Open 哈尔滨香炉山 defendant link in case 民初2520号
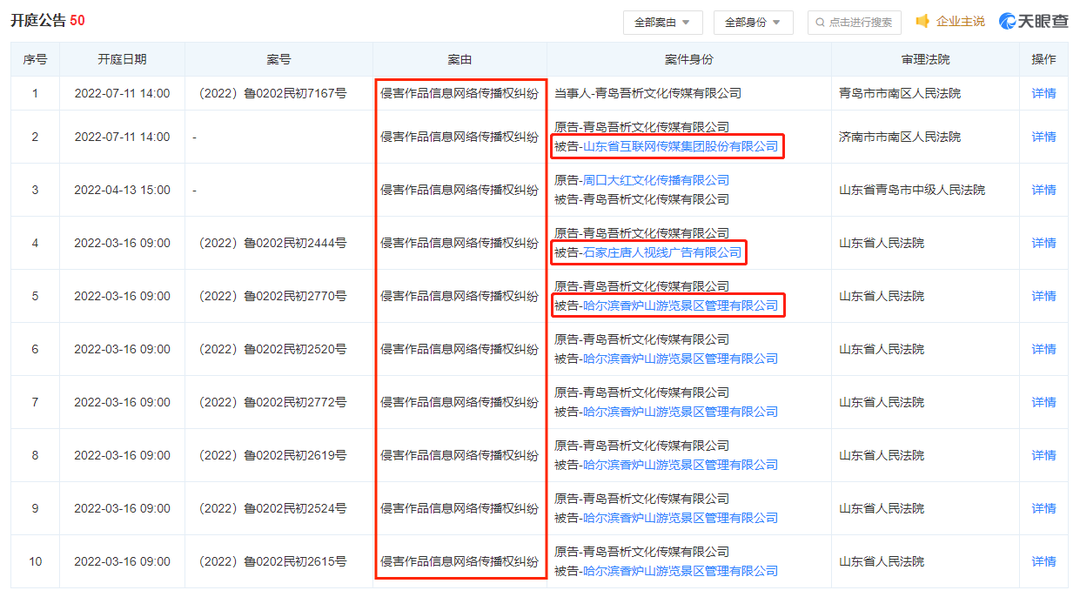 pos(681,359)
